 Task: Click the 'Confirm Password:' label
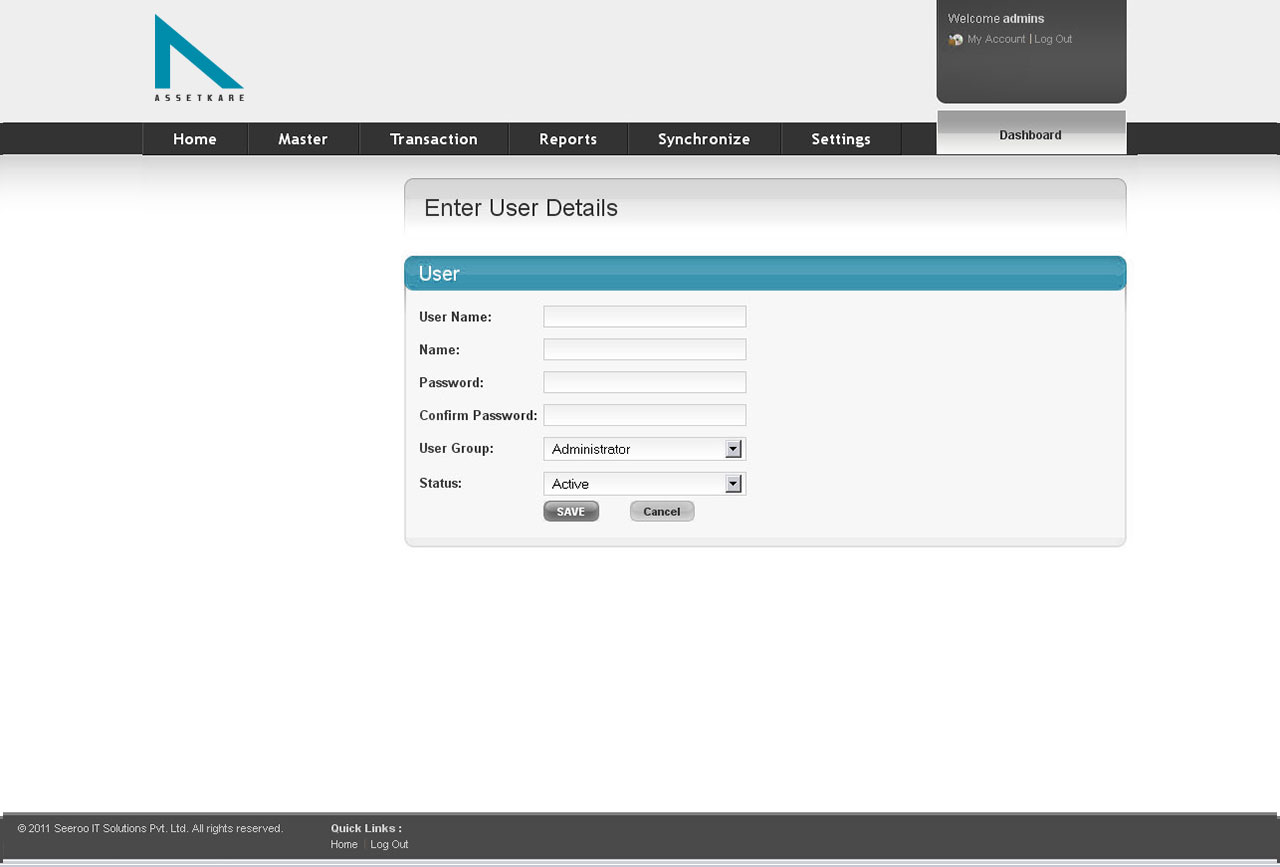point(478,415)
